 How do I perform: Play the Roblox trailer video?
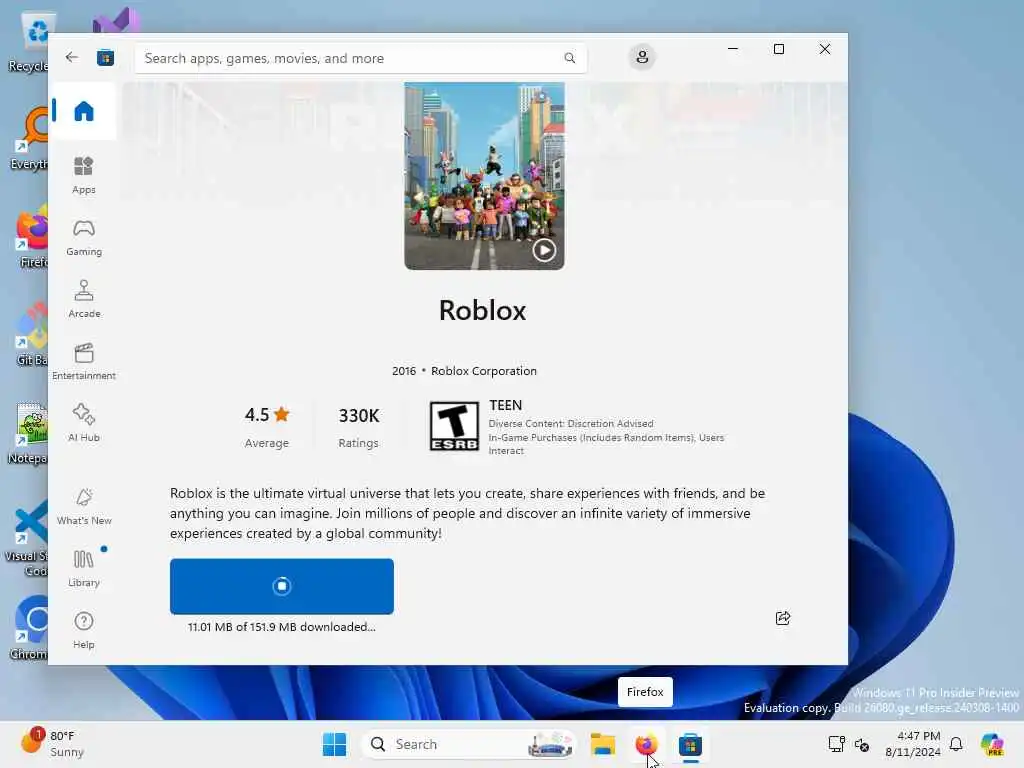point(544,250)
